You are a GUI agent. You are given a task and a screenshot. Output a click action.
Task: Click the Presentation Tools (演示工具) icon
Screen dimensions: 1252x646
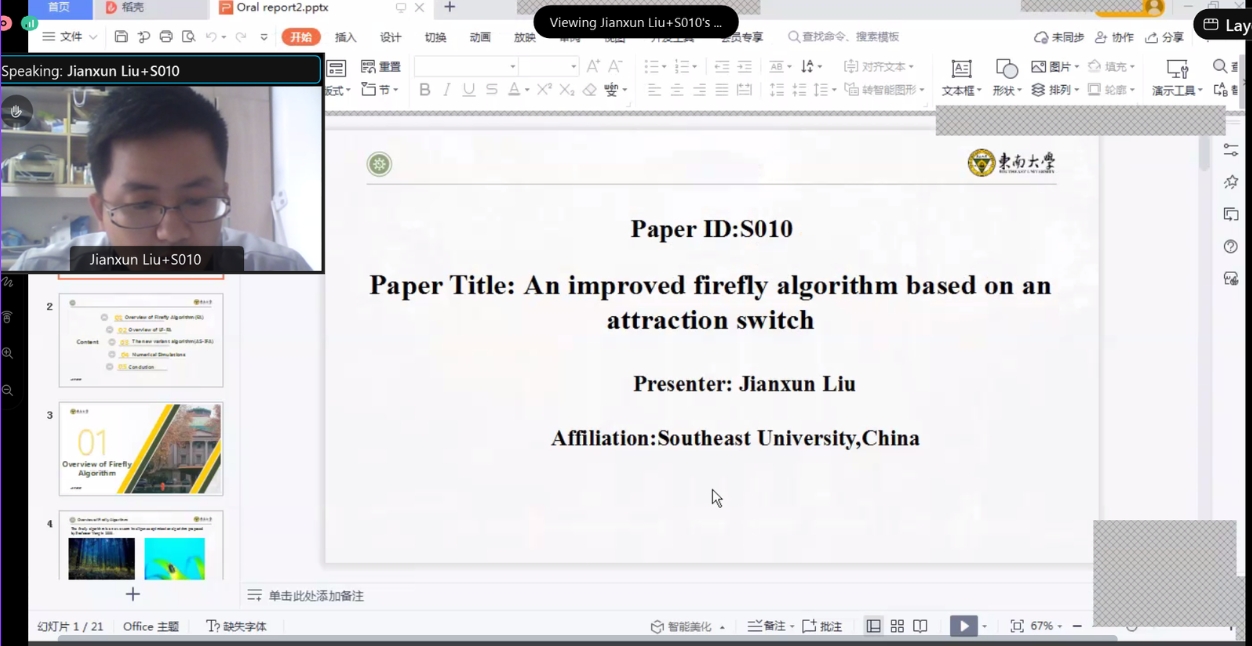(1177, 76)
